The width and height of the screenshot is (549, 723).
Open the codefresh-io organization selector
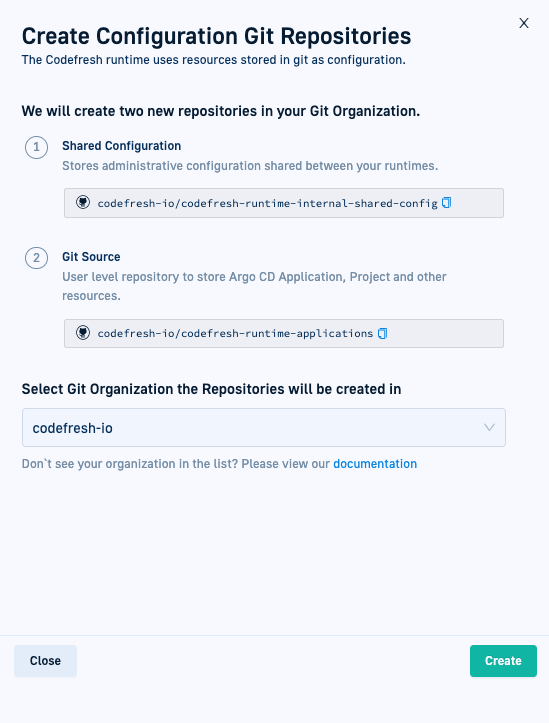click(x=264, y=427)
